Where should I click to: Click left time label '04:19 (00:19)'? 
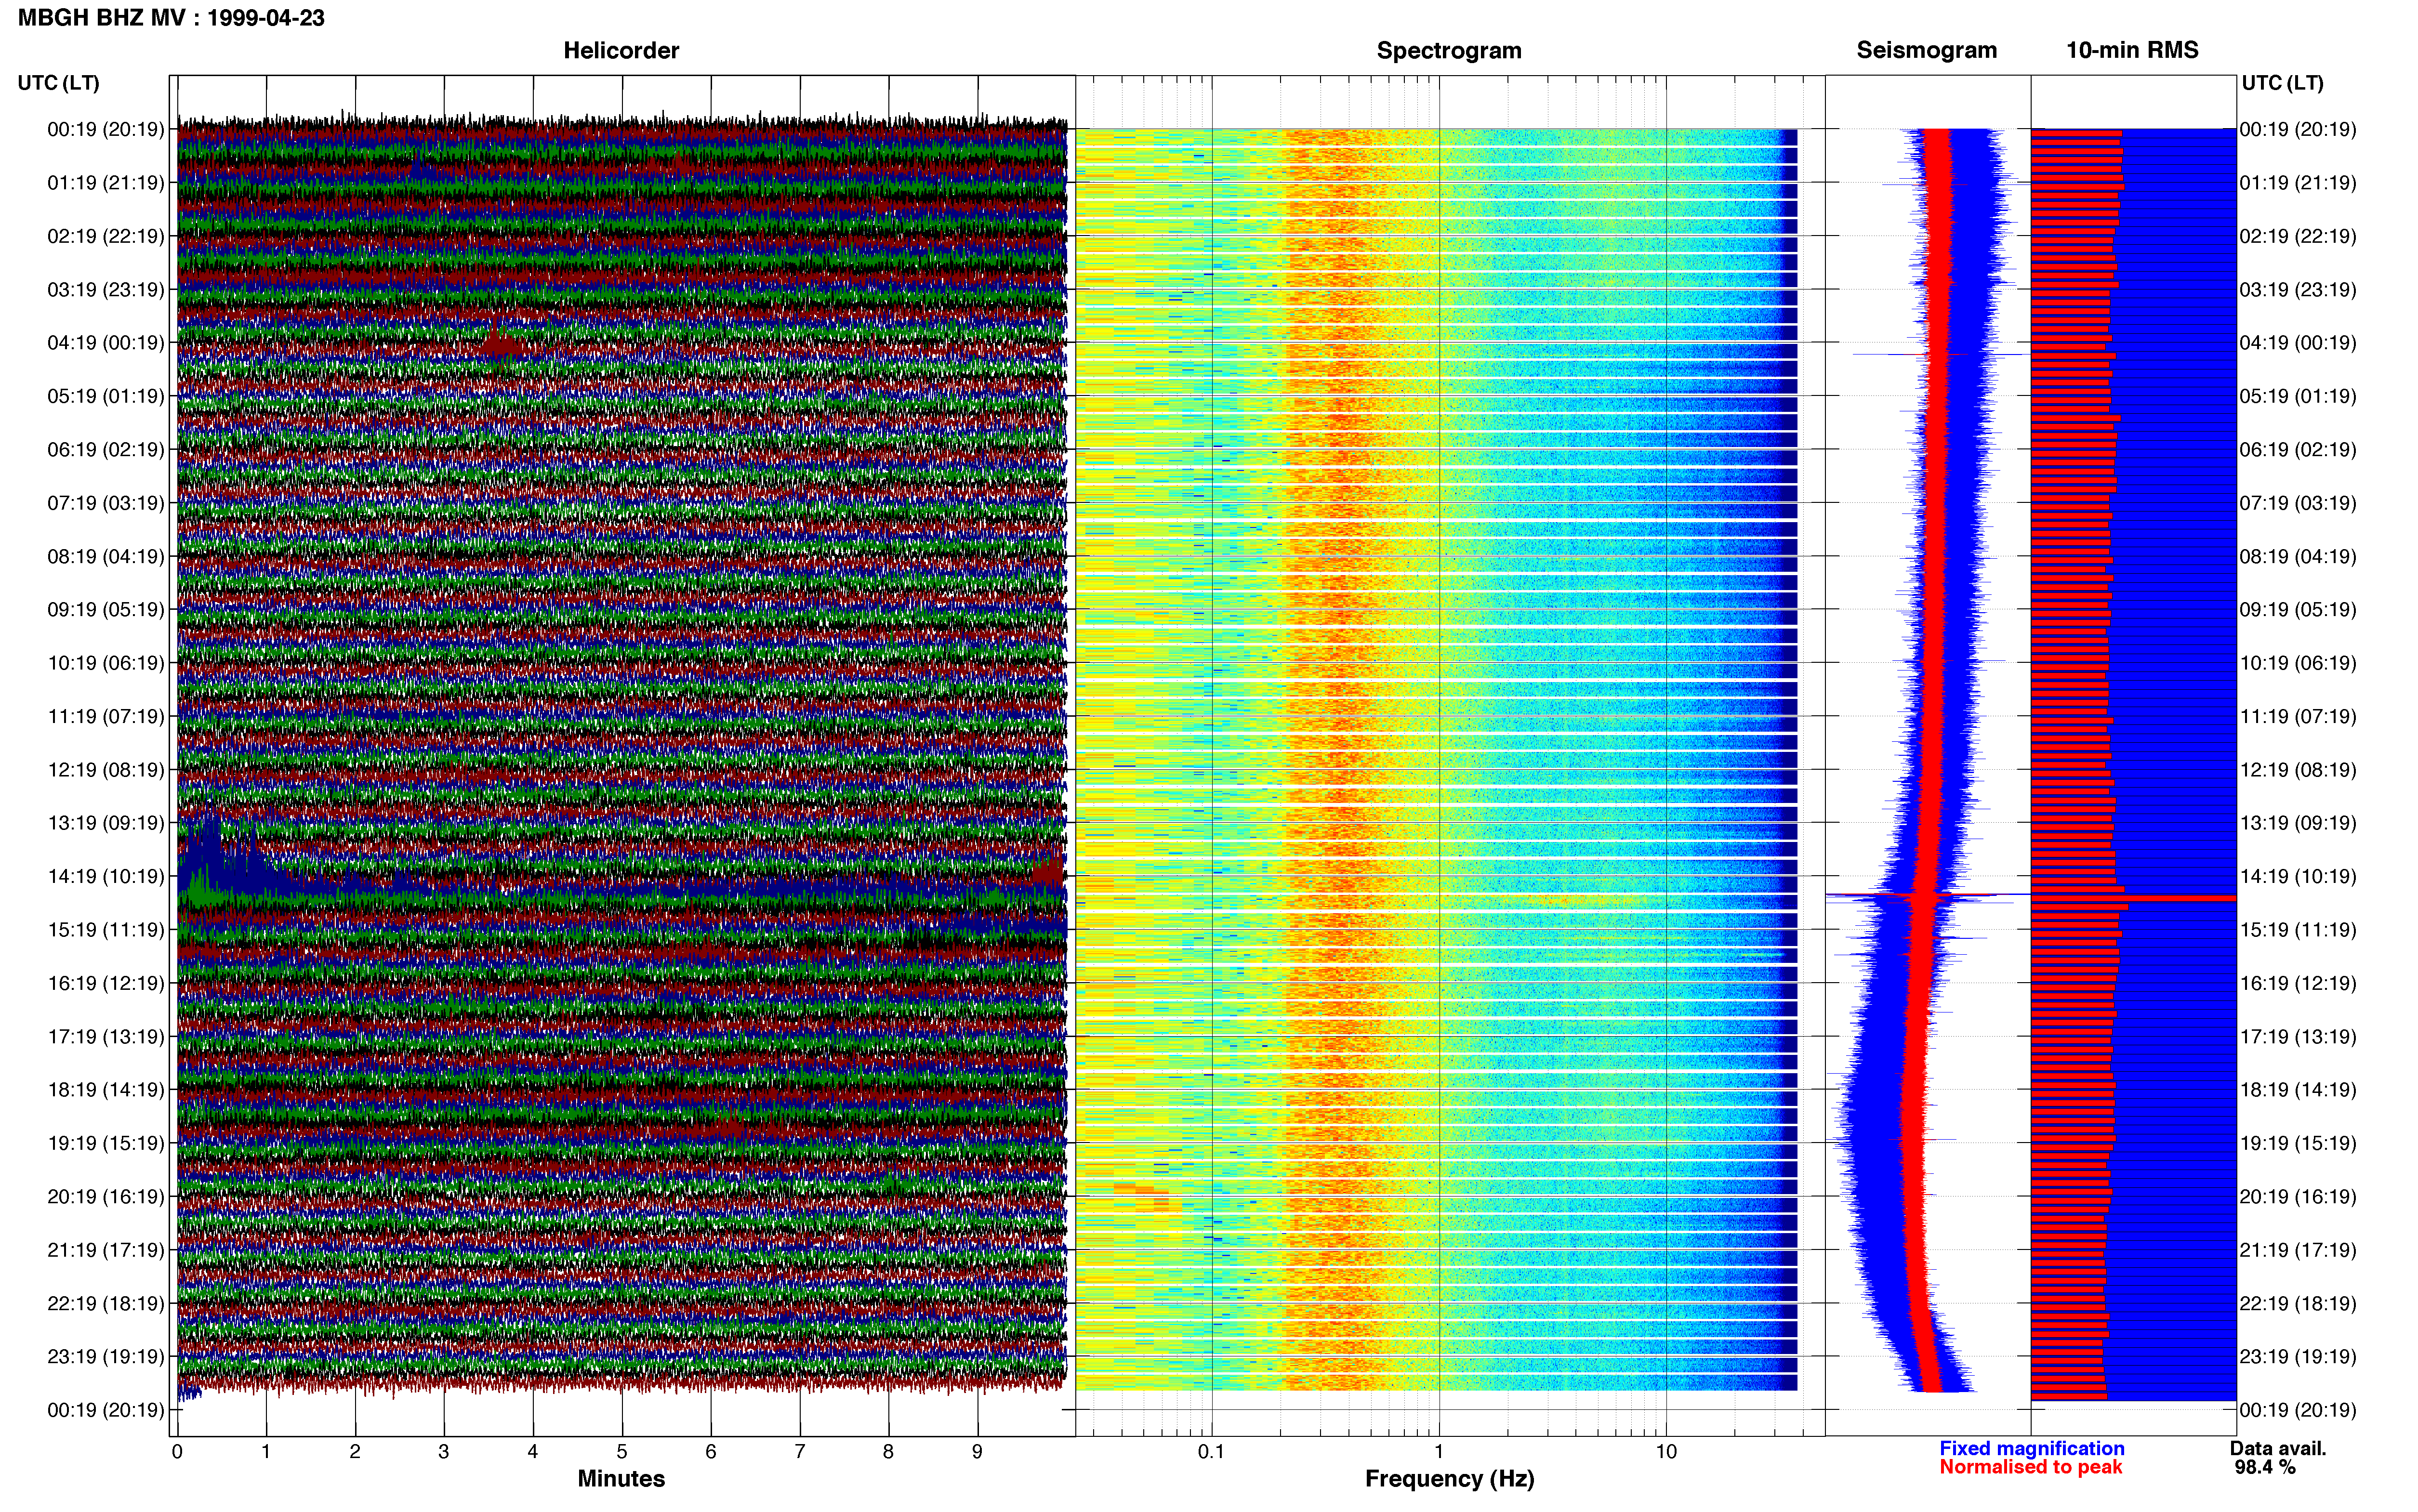pos(105,343)
